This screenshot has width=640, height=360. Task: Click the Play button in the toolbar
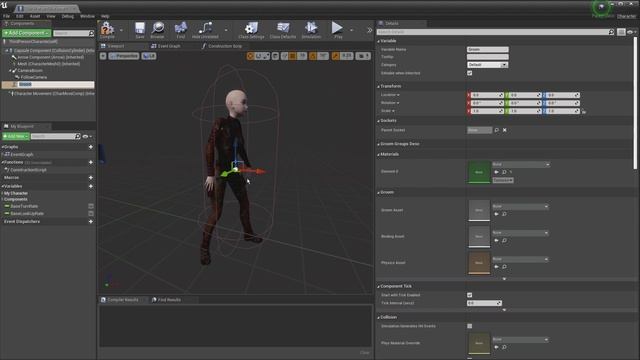point(337,29)
